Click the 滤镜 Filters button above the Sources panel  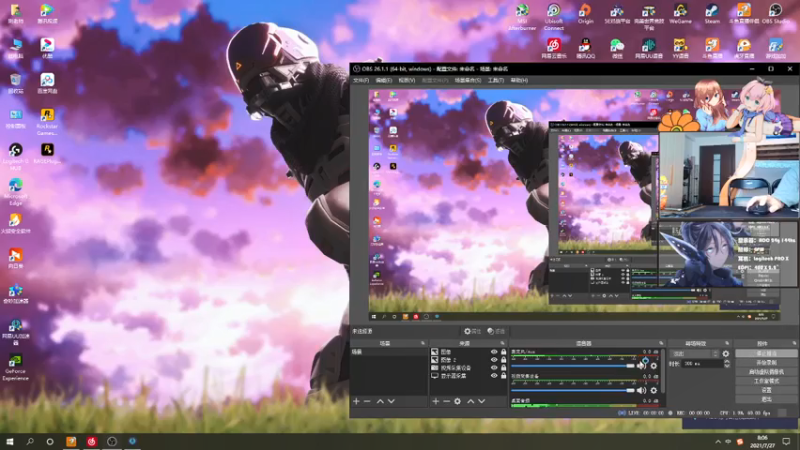coord(496,332)
